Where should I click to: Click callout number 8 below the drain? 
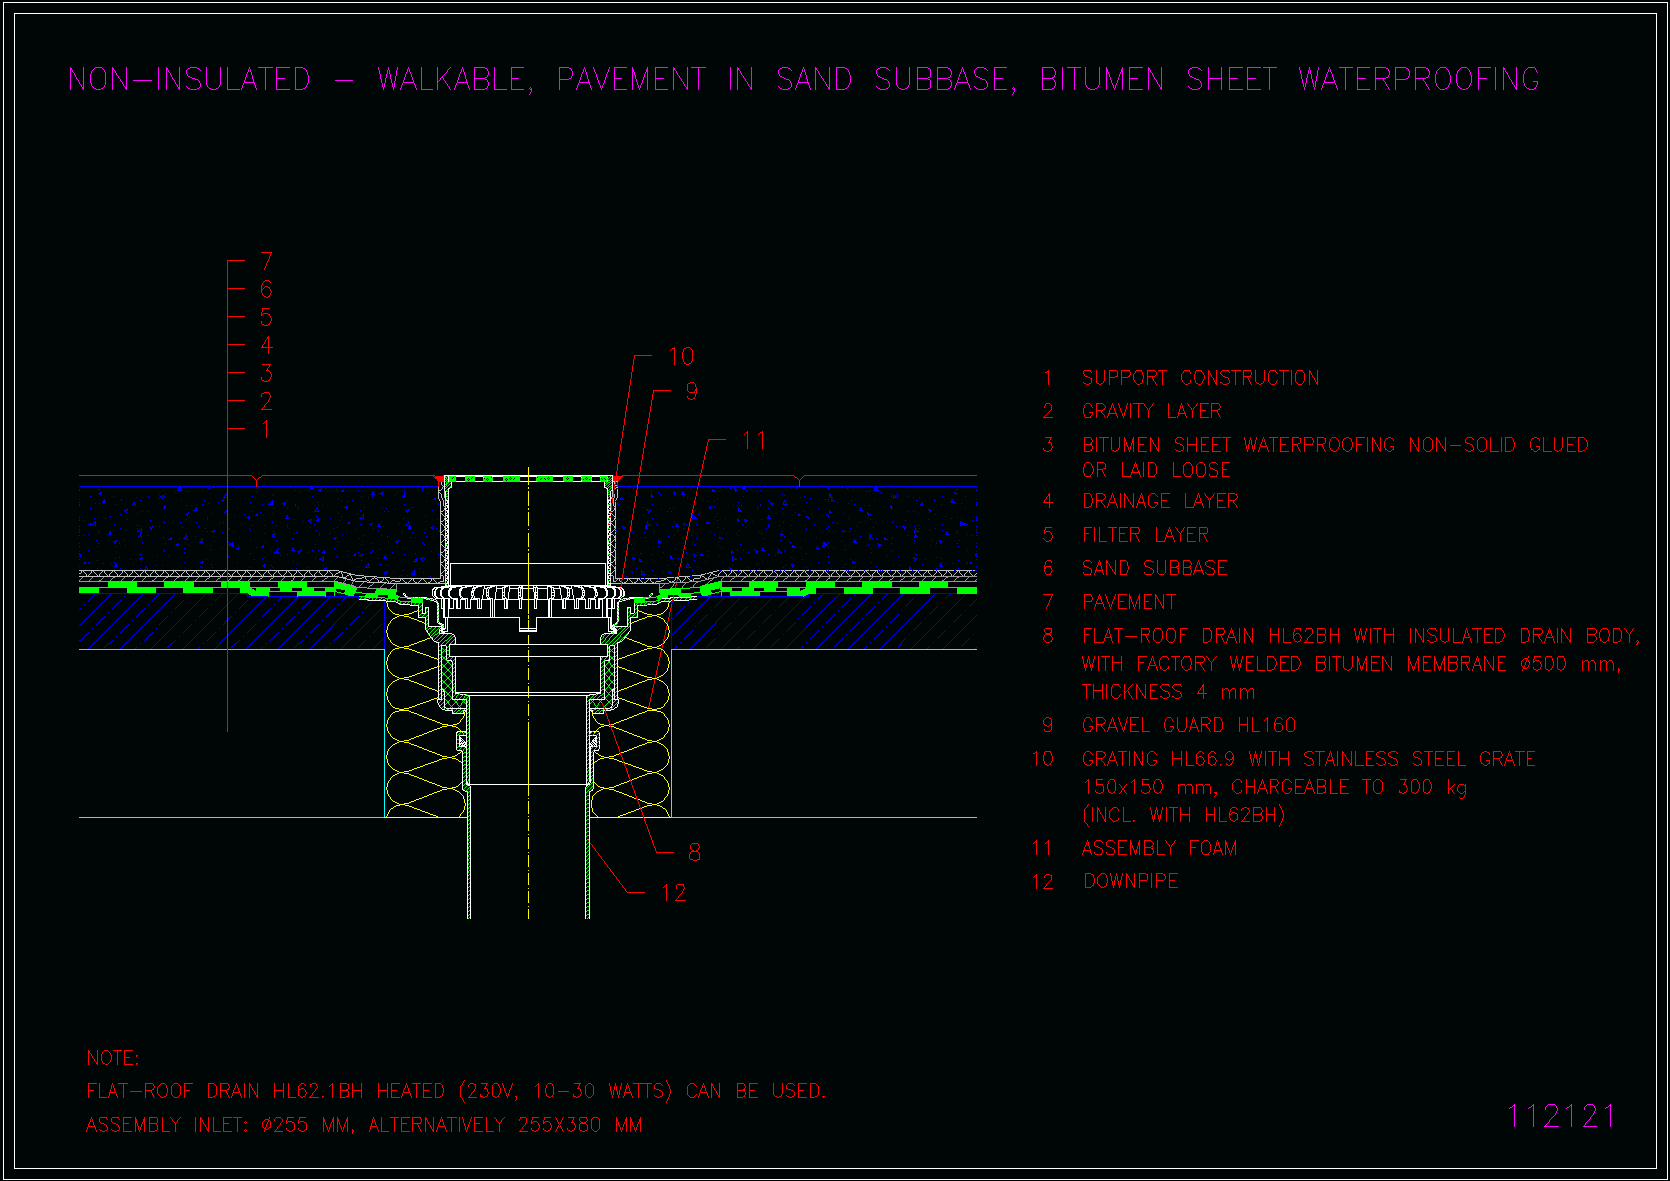coord(694,852)
